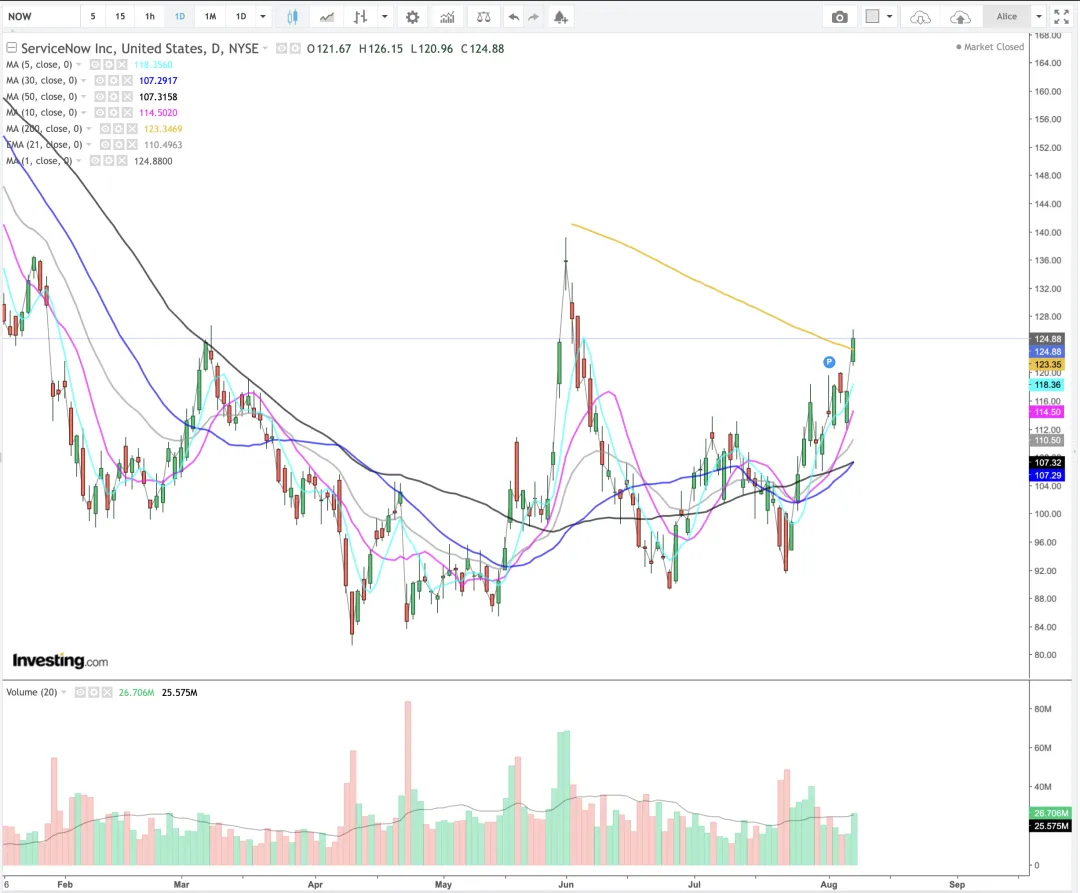Open settings gear for MA (5, close, 0)
The width and height of the screenshot is (1080, 893).
tap(109, 65)
